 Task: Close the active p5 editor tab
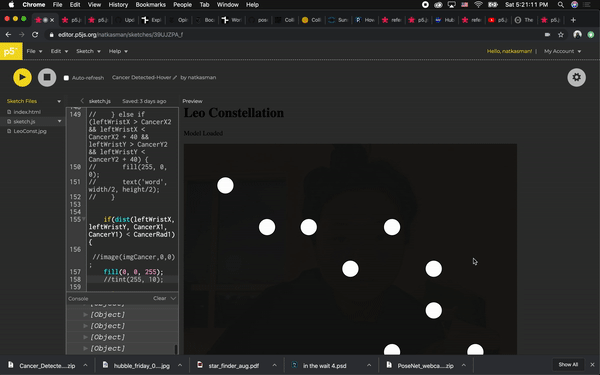pos(52,20)
